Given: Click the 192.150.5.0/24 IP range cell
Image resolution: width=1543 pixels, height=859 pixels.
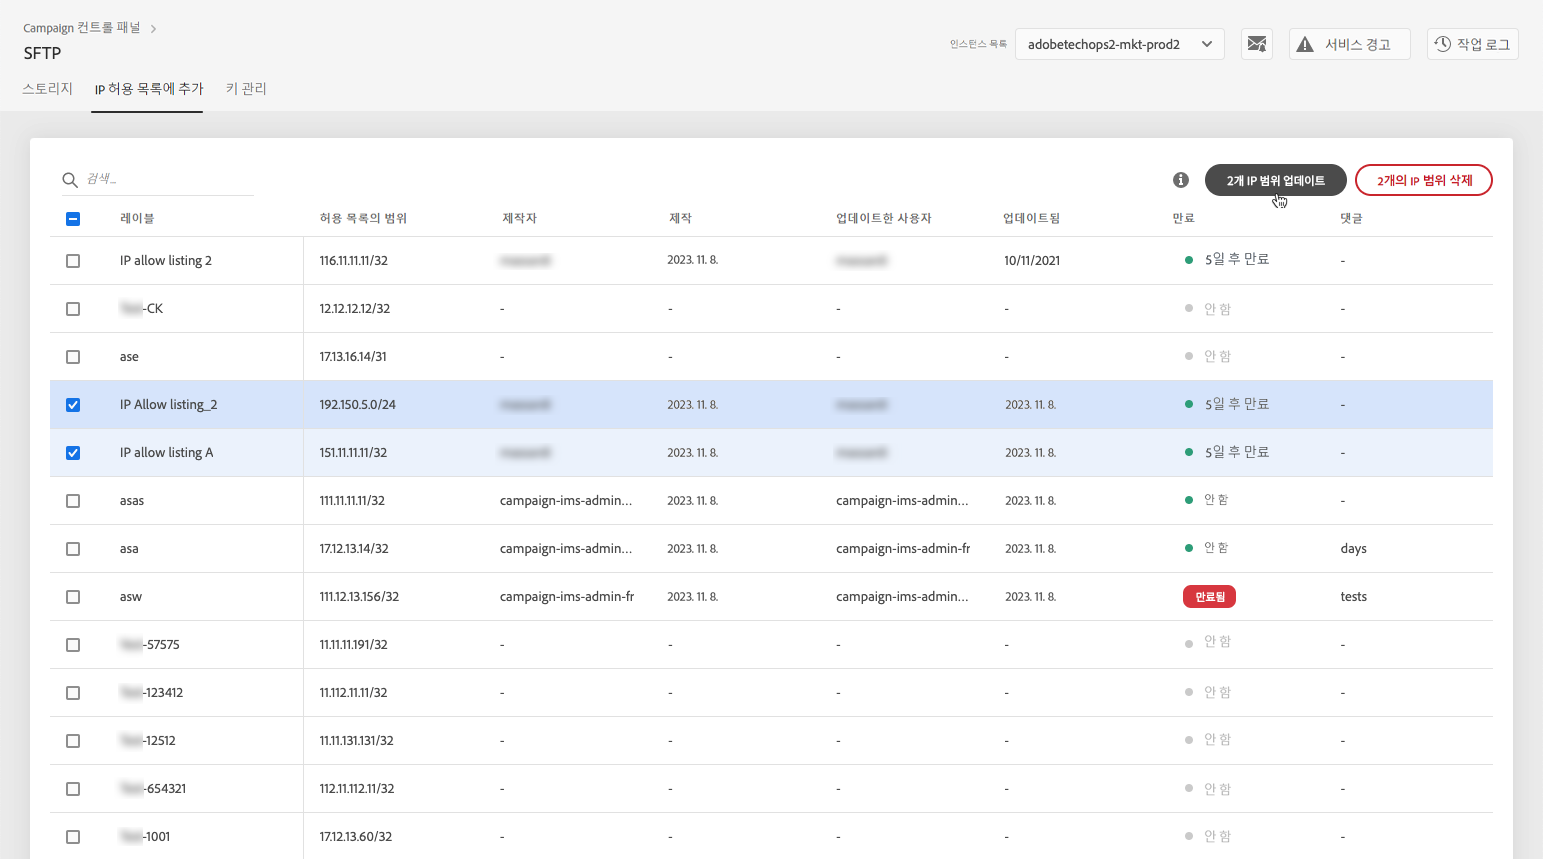Looking at the screenshot, I should [357, 405].
